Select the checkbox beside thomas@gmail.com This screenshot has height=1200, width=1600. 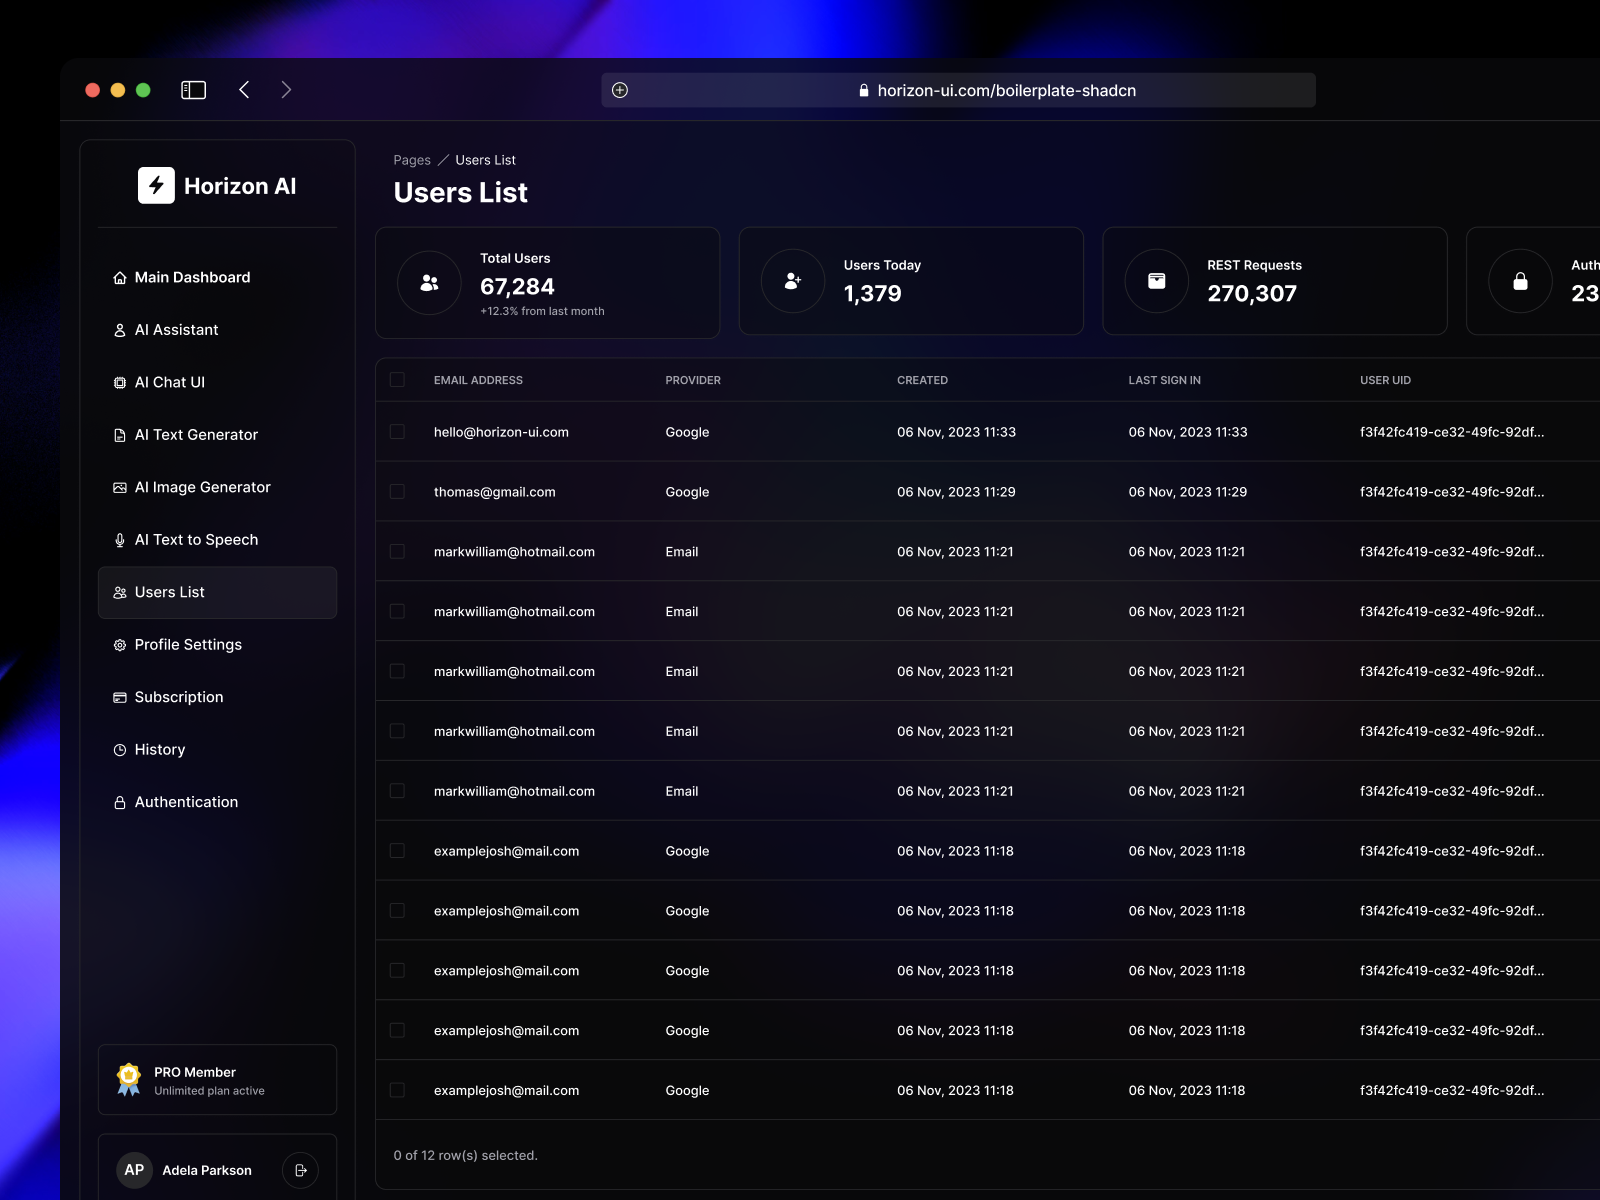(x=396, y=491)
